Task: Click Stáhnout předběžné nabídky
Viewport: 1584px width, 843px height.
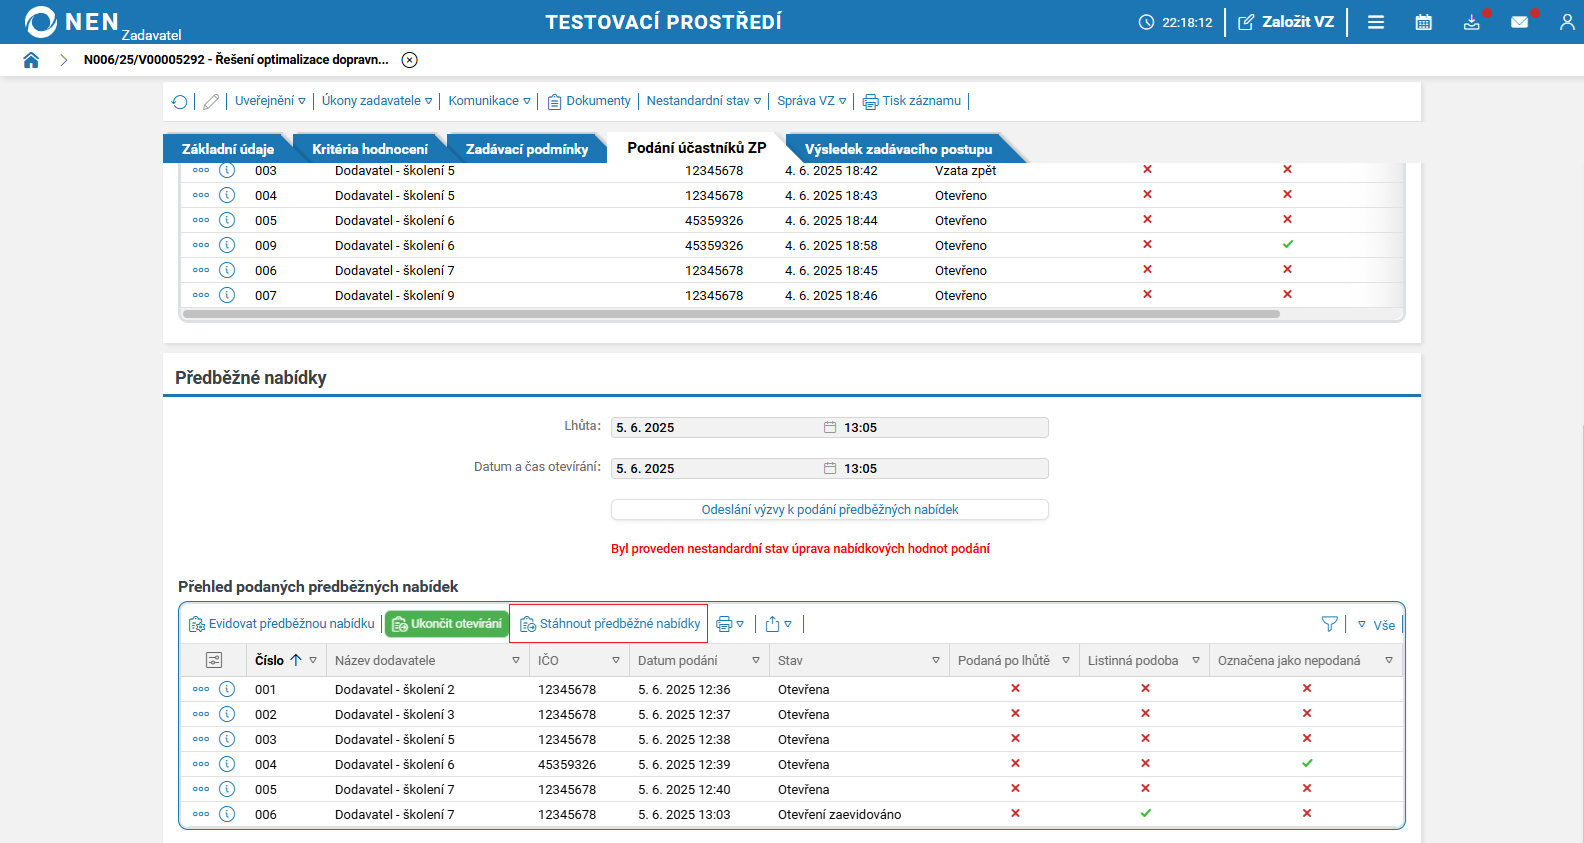Action: pos(610,624)
